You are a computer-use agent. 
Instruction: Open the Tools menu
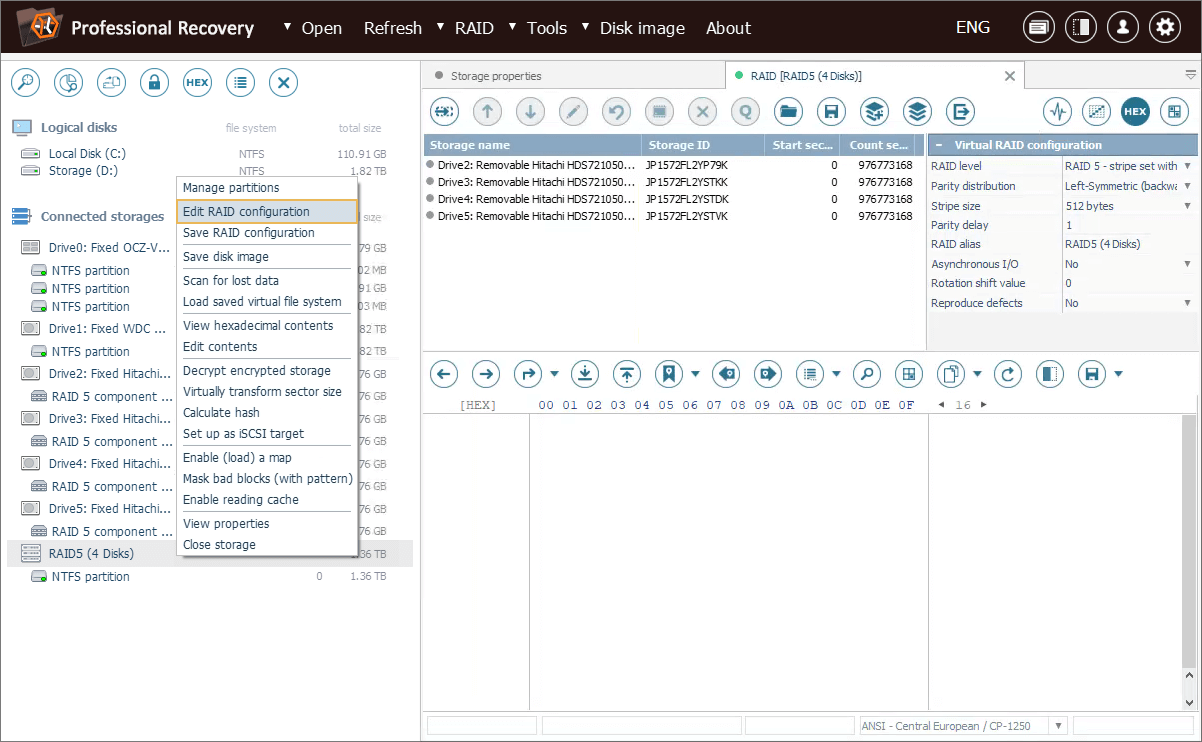547,28
